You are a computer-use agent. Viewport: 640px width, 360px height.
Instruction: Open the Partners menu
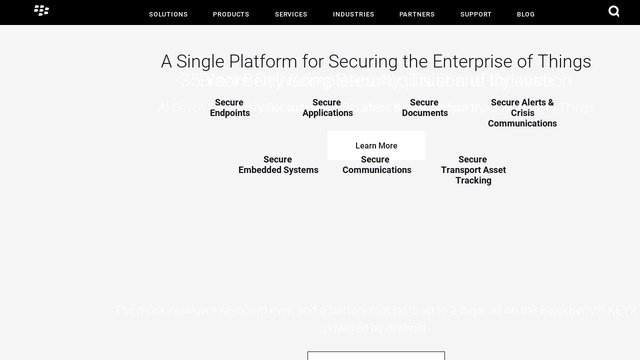(x=417, y=14)
